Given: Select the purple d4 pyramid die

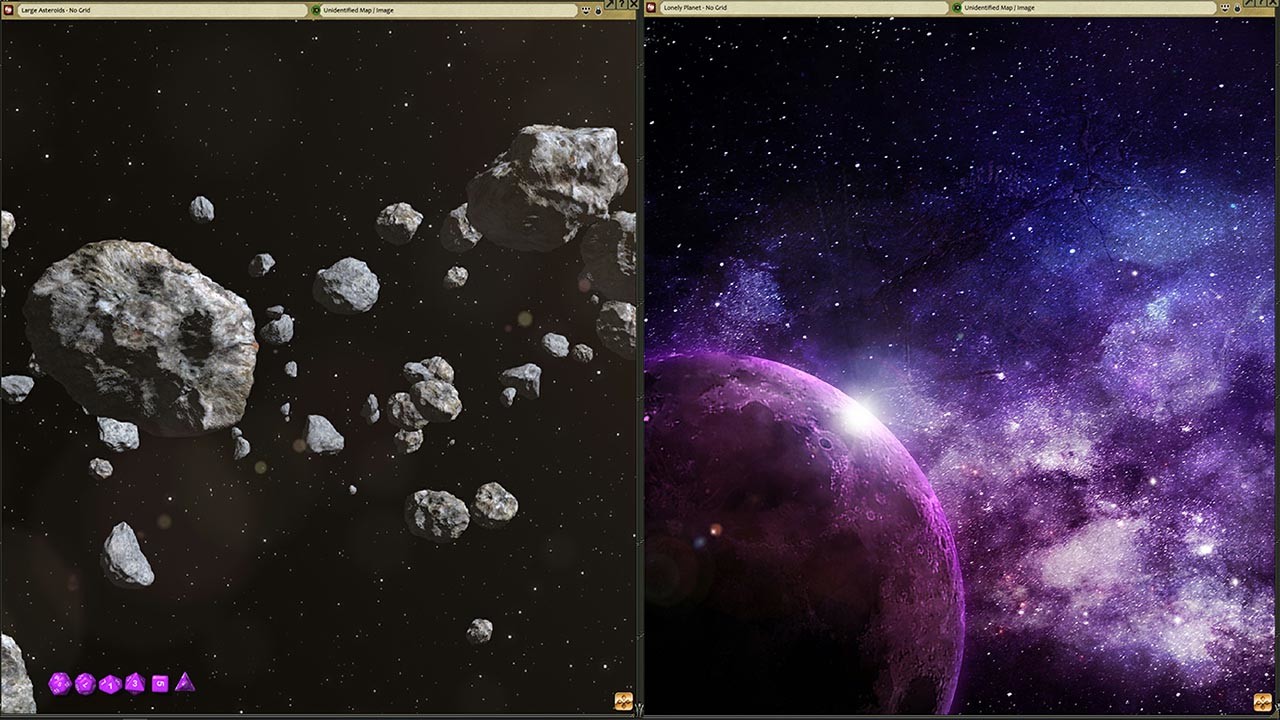Looking at the screenshot, I should pyautogui.click(x=184, y=683).
